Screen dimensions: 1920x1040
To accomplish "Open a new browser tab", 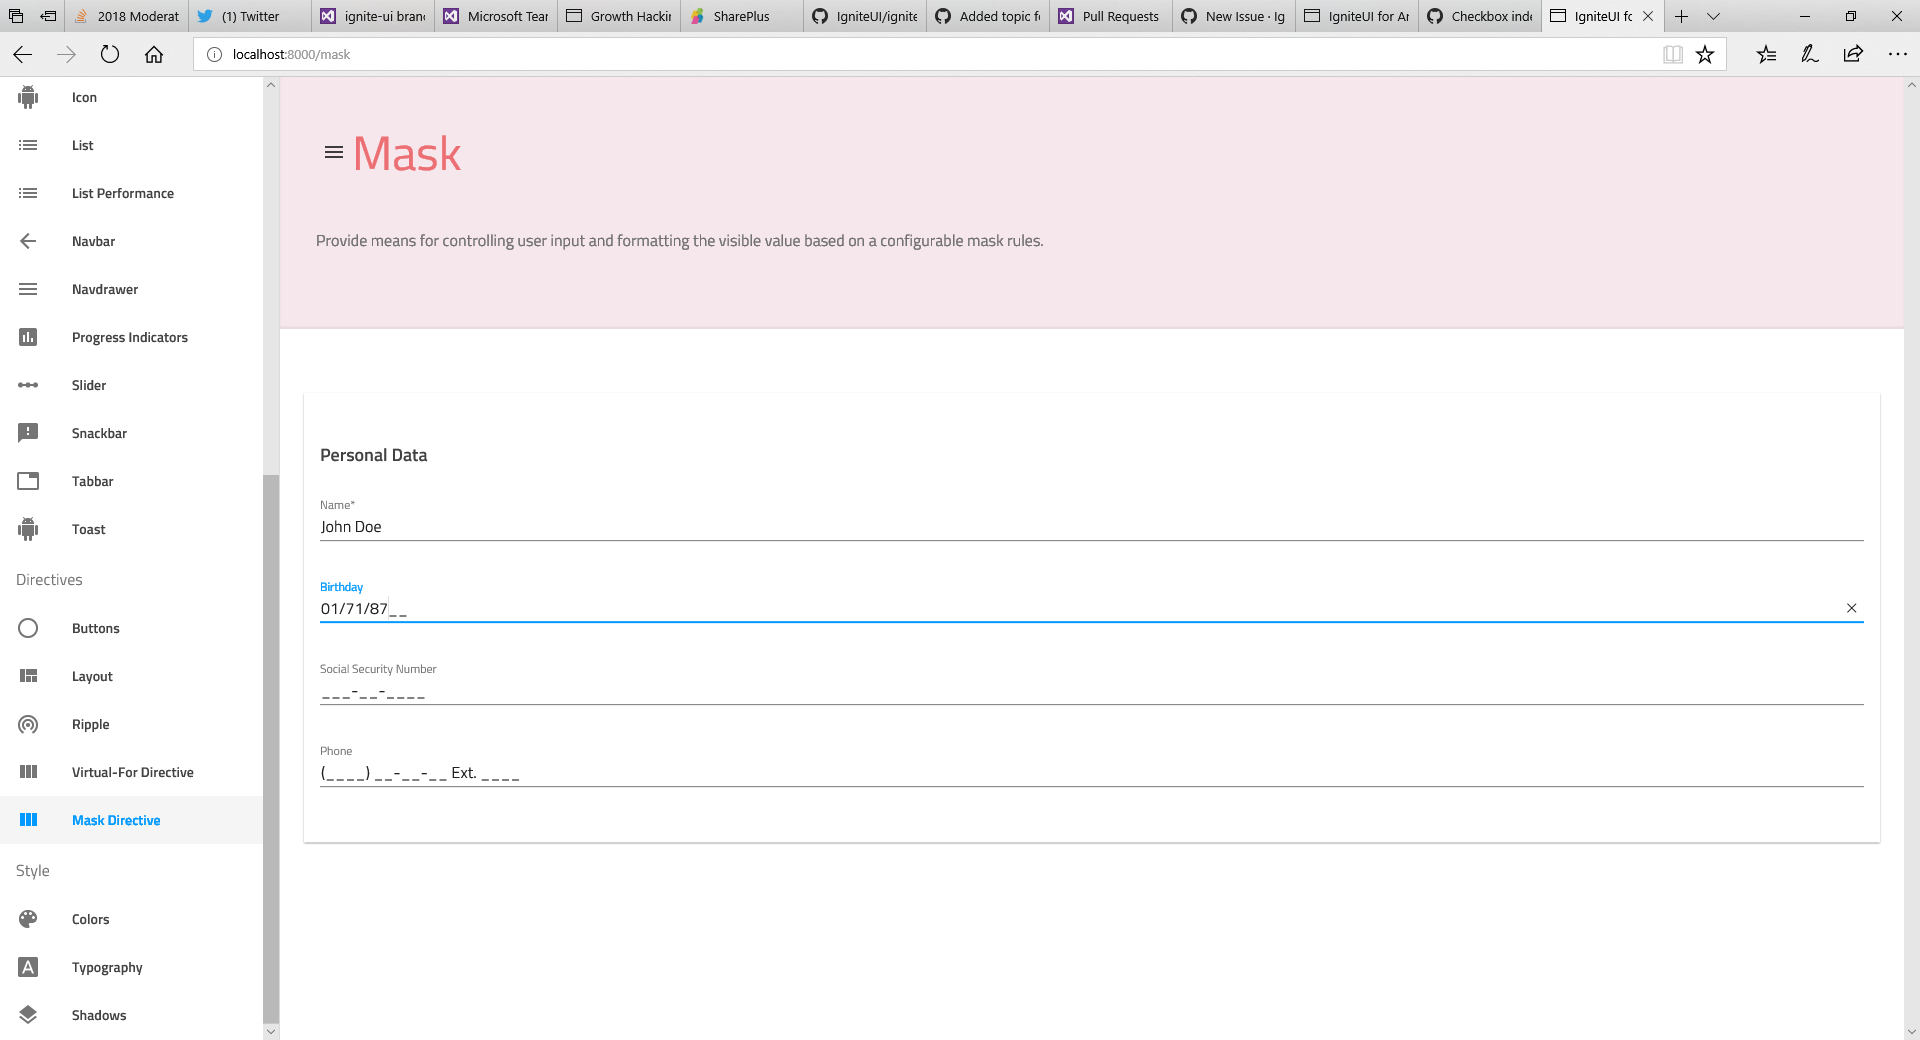I will [x=1681, y=16].
